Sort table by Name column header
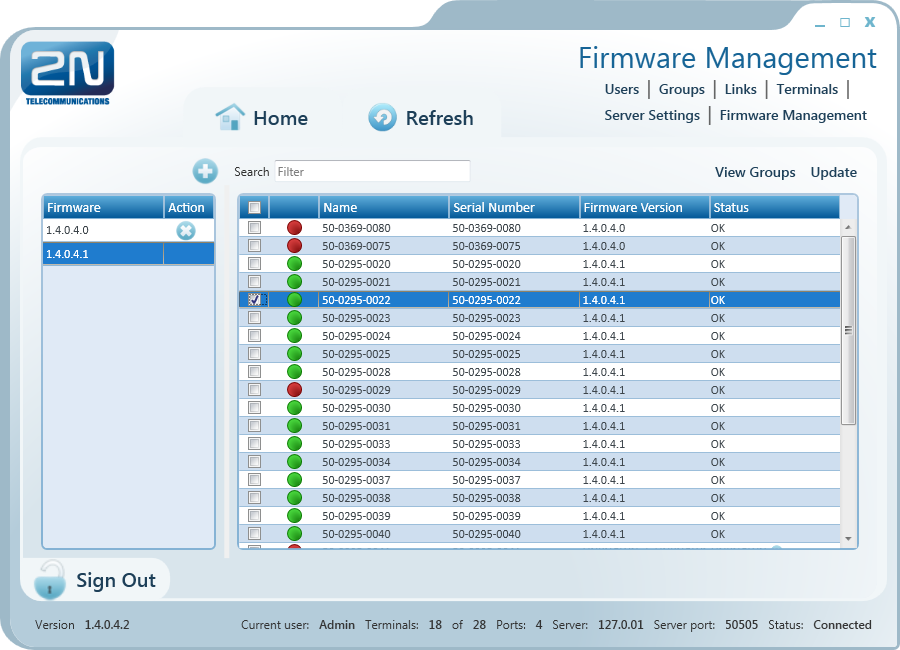This screenshot has height=650, width=900. coord(383,207)
